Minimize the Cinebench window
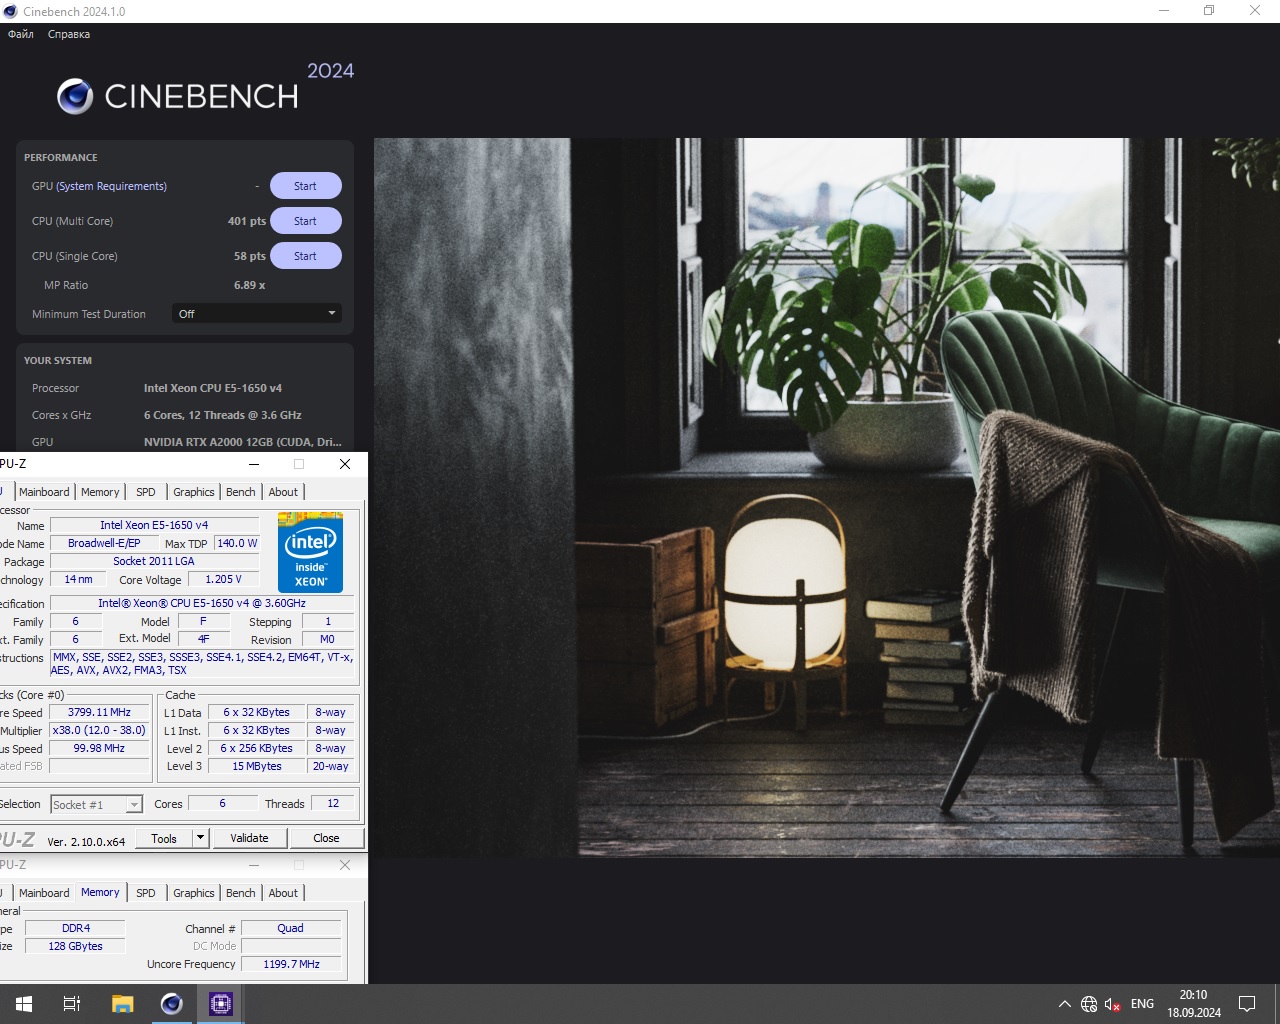 click(x=1164, y=11)
